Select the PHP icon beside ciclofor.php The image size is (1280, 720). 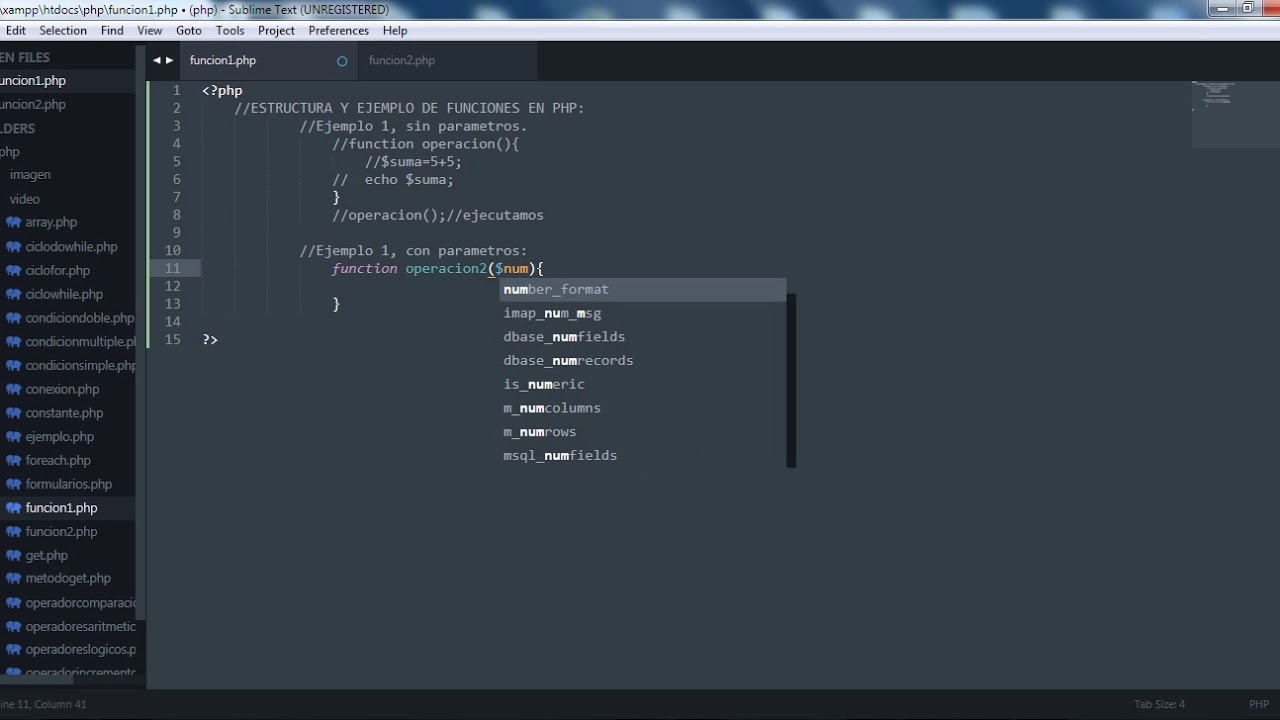[13, 270]
